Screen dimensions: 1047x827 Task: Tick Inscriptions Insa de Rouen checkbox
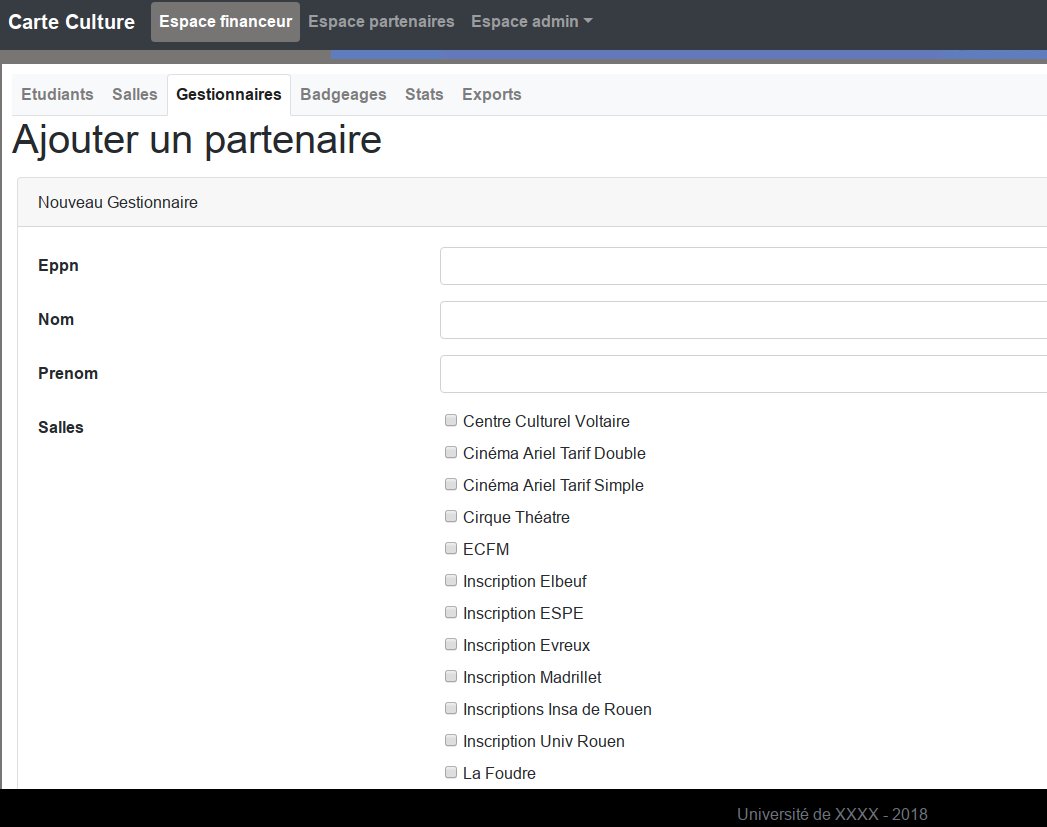(451, 709)
